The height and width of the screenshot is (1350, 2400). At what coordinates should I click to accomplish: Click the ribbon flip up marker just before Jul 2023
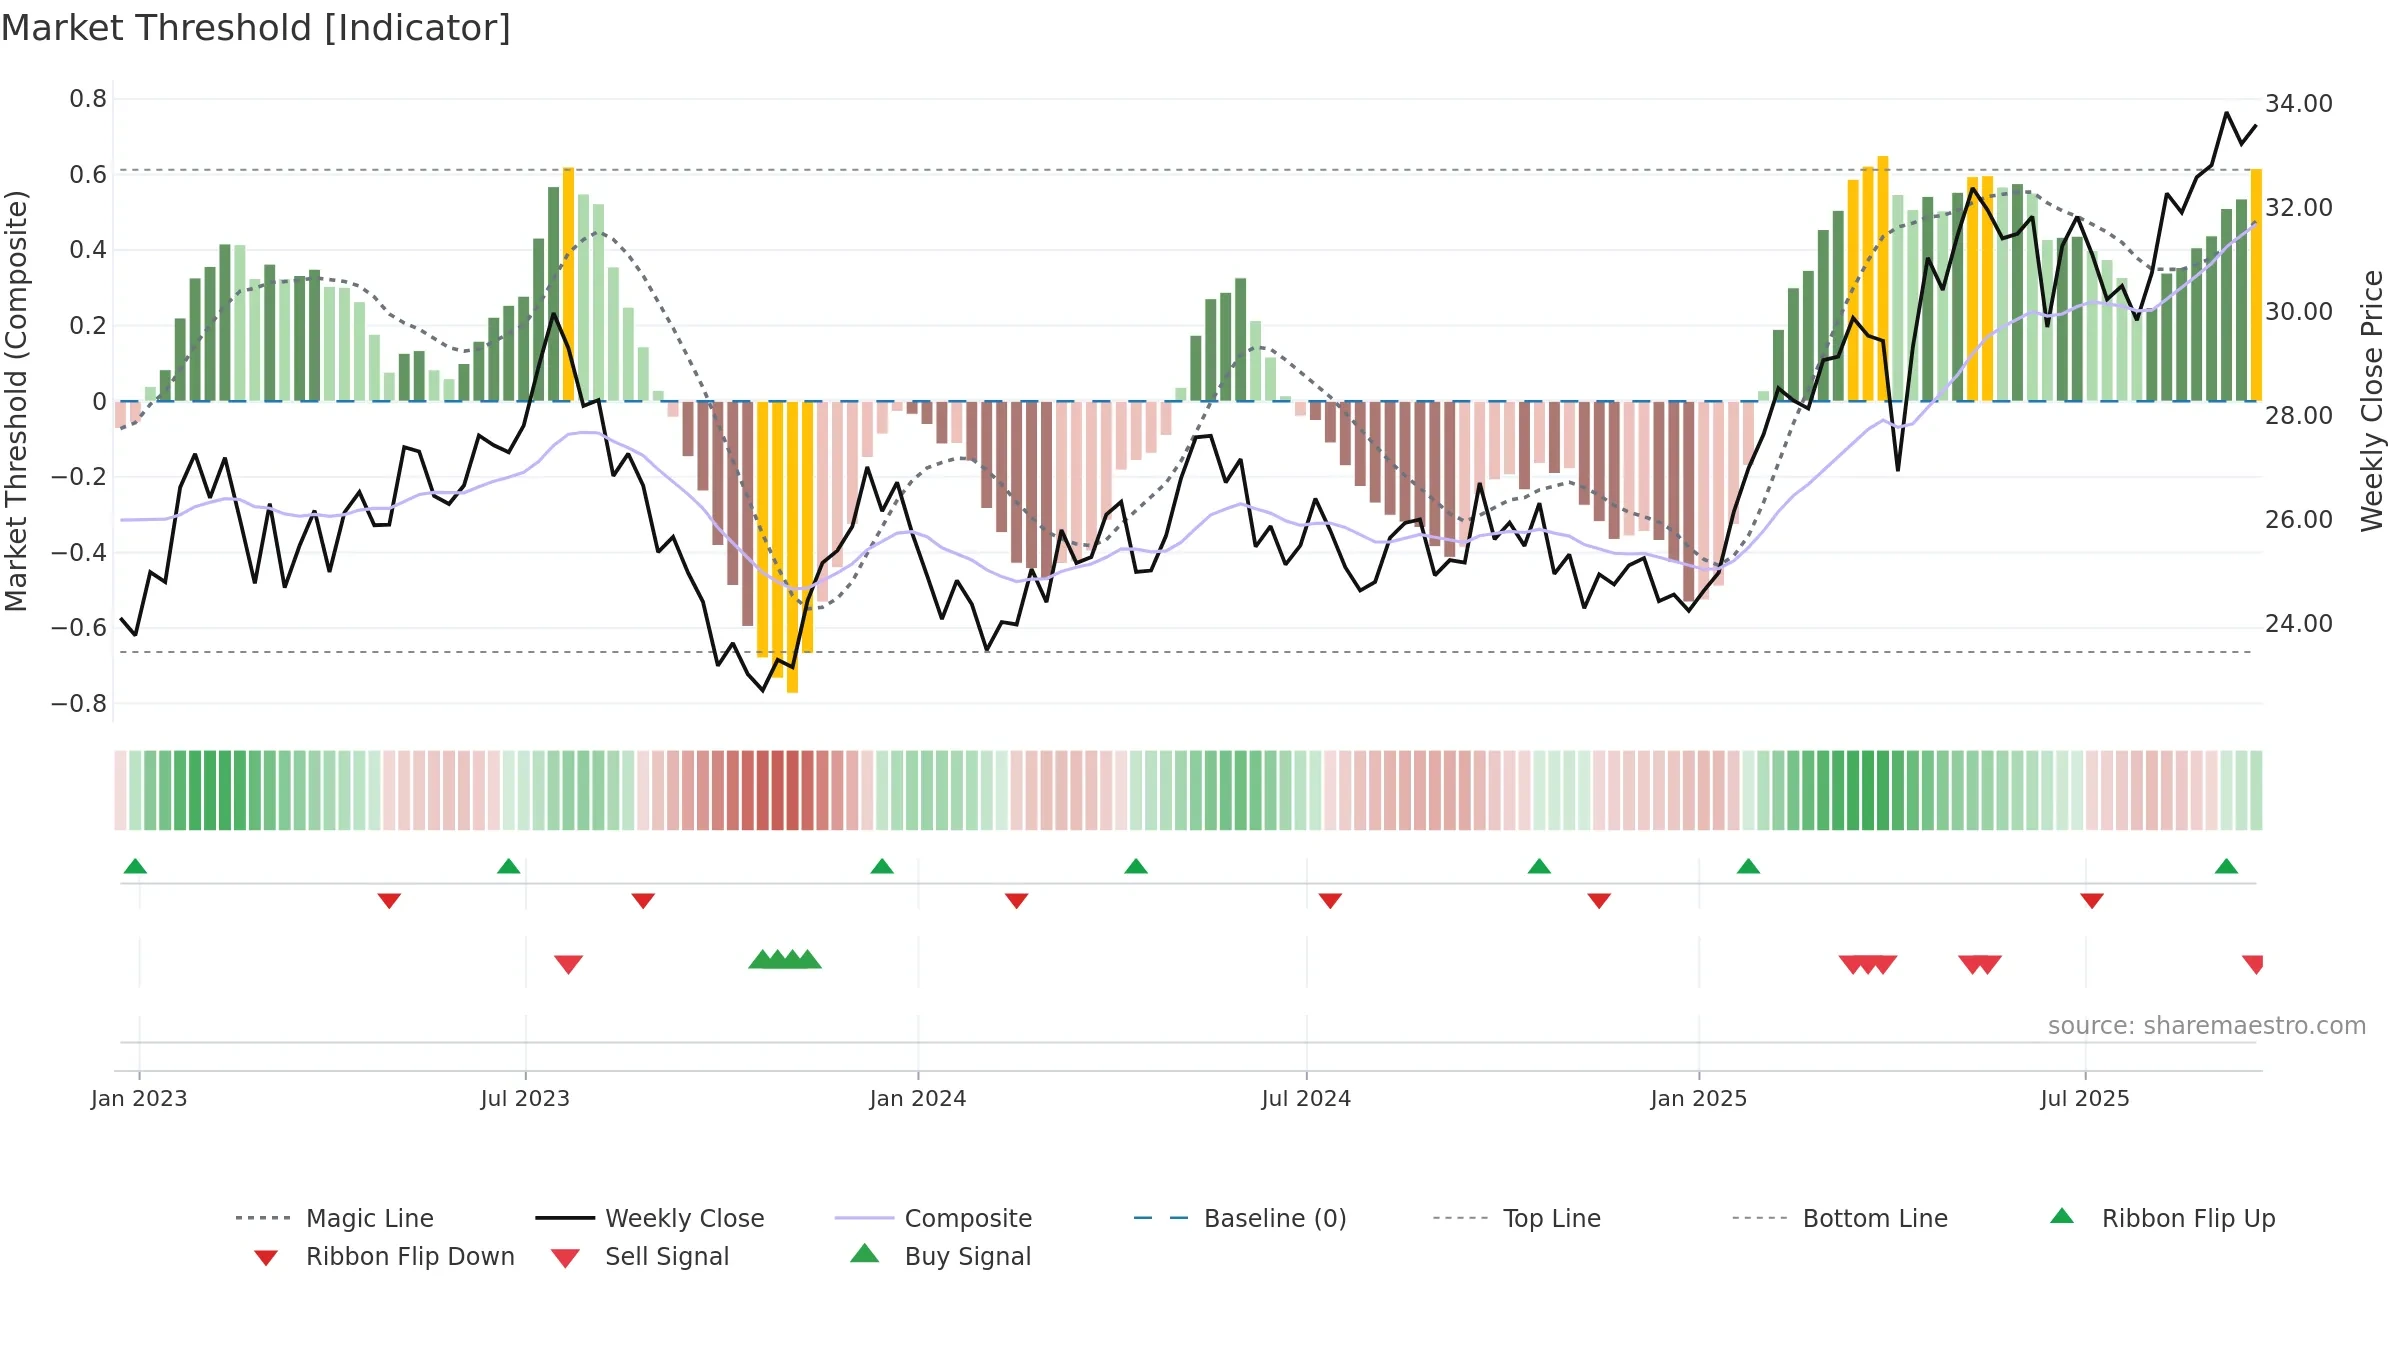pyautogui.click(x=508, y=866)
